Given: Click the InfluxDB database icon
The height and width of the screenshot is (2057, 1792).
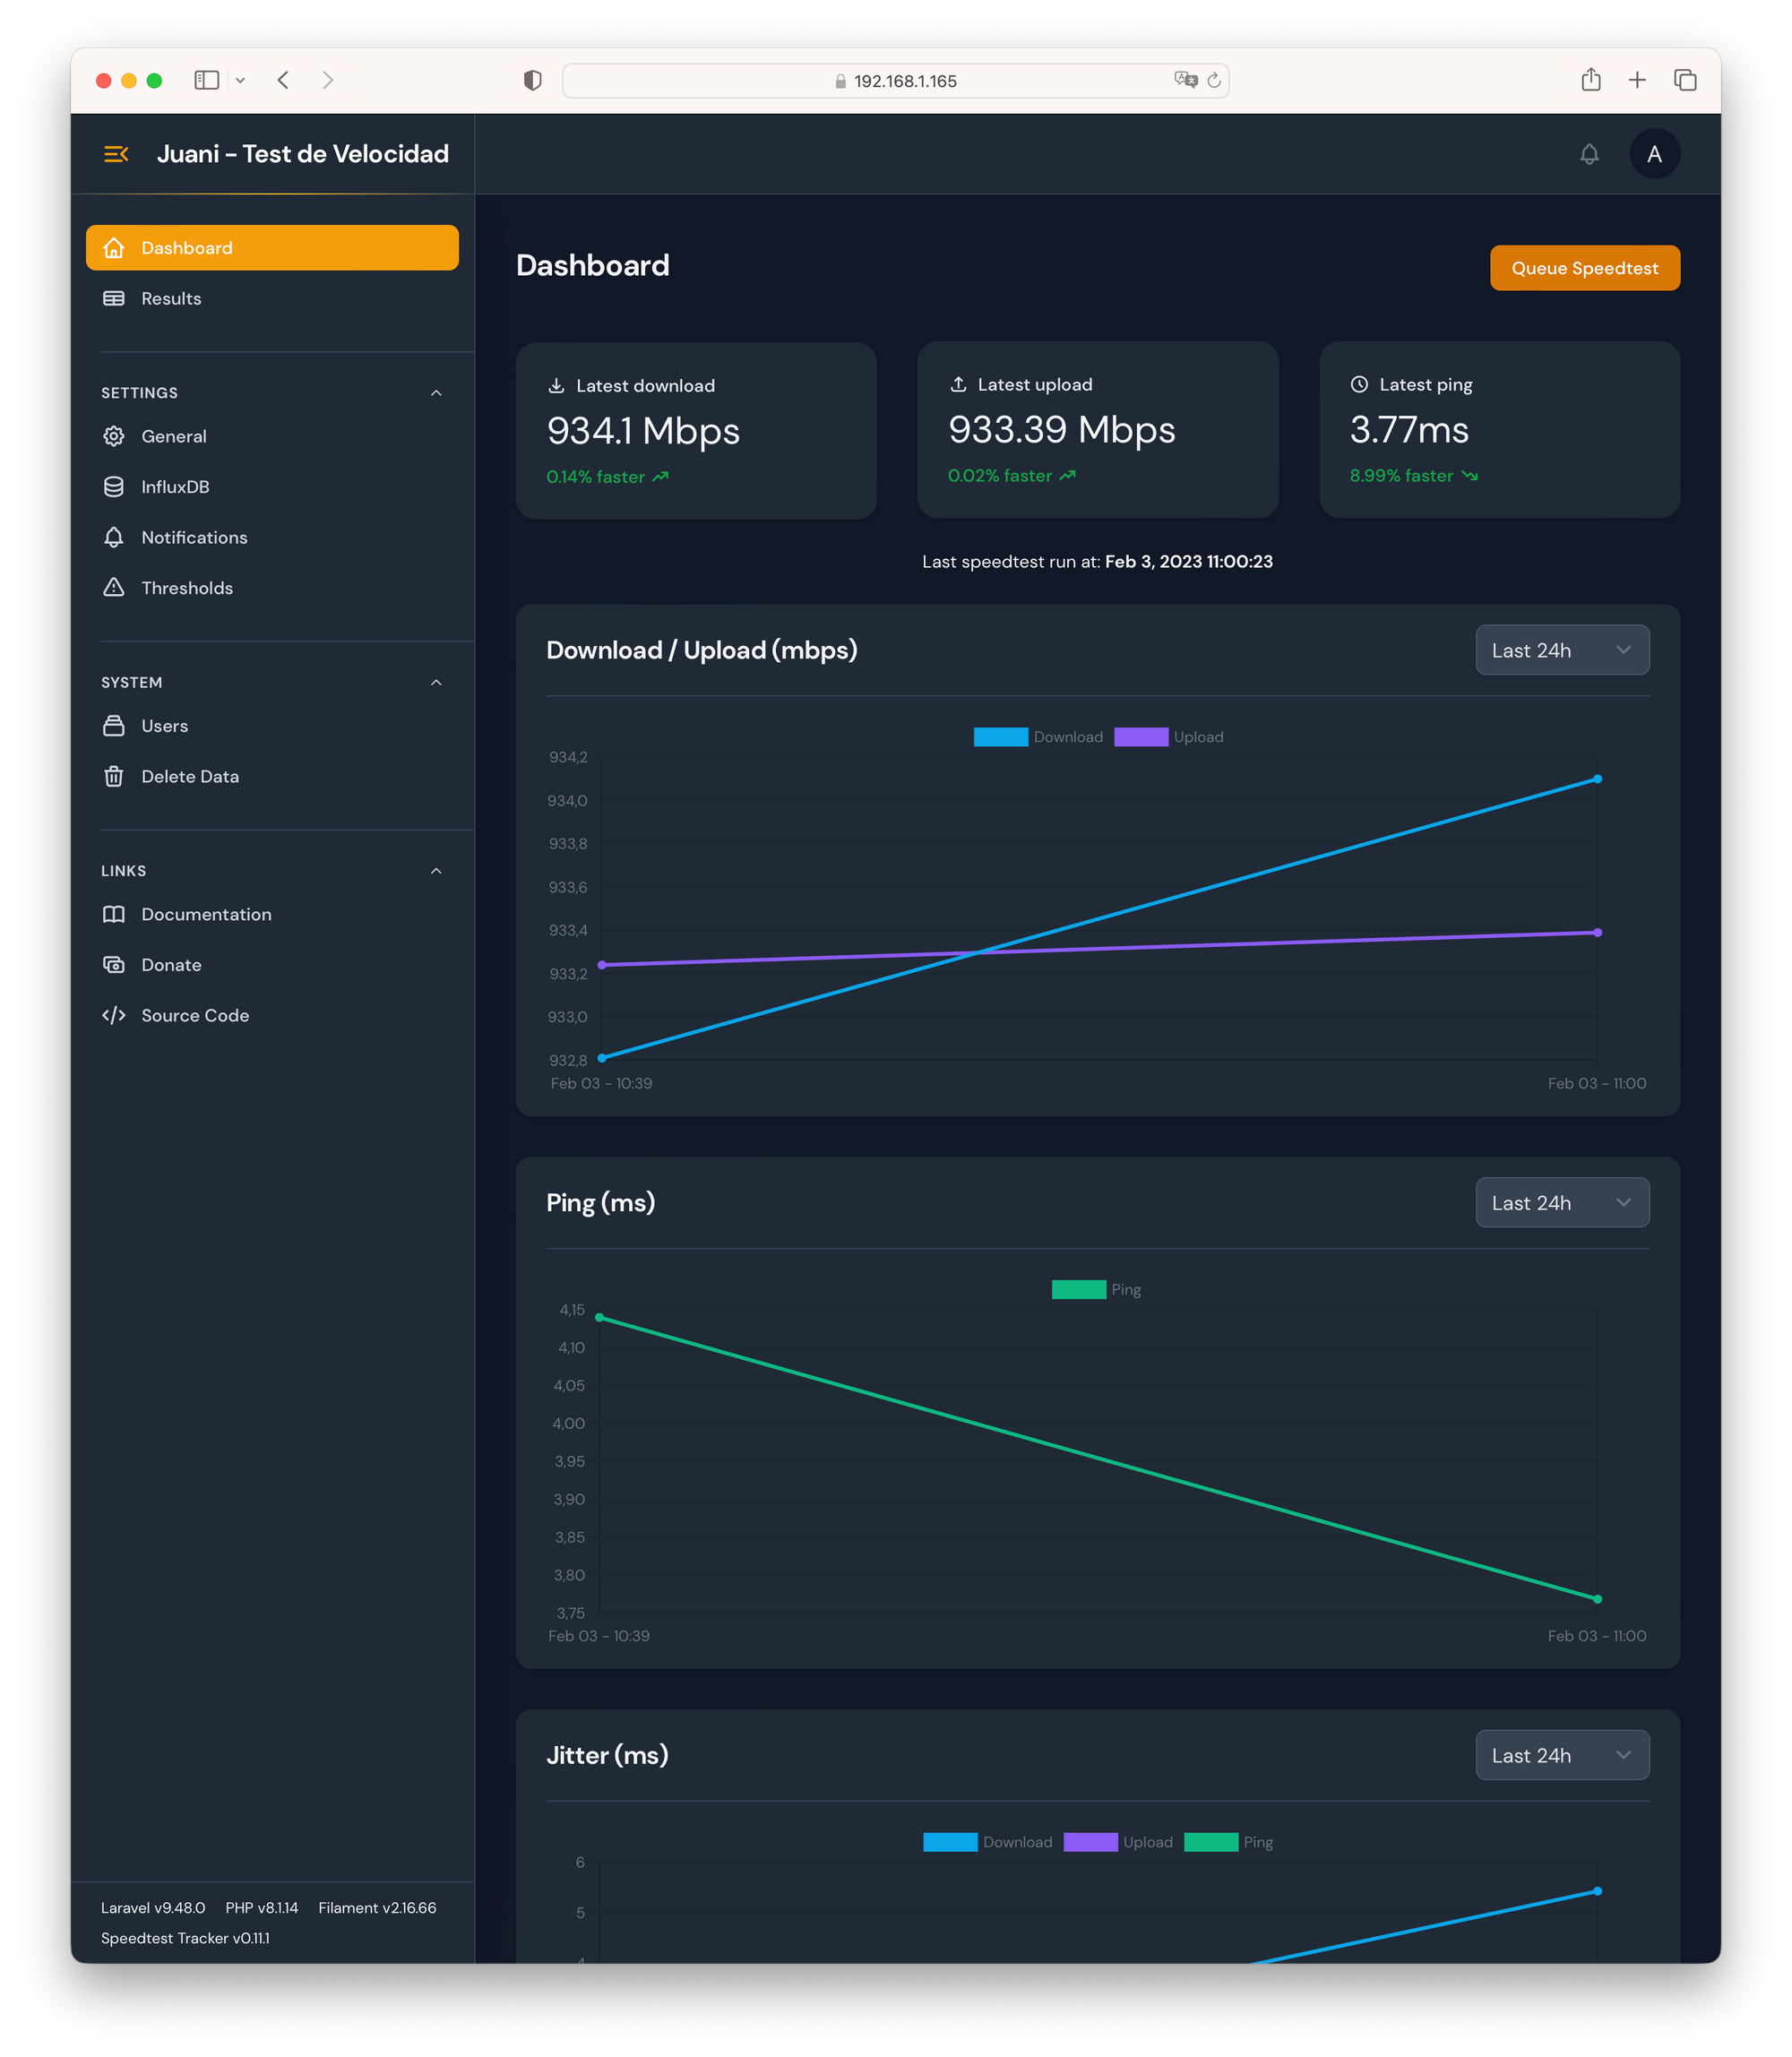Looking at the screenshot, I should 114,487.
